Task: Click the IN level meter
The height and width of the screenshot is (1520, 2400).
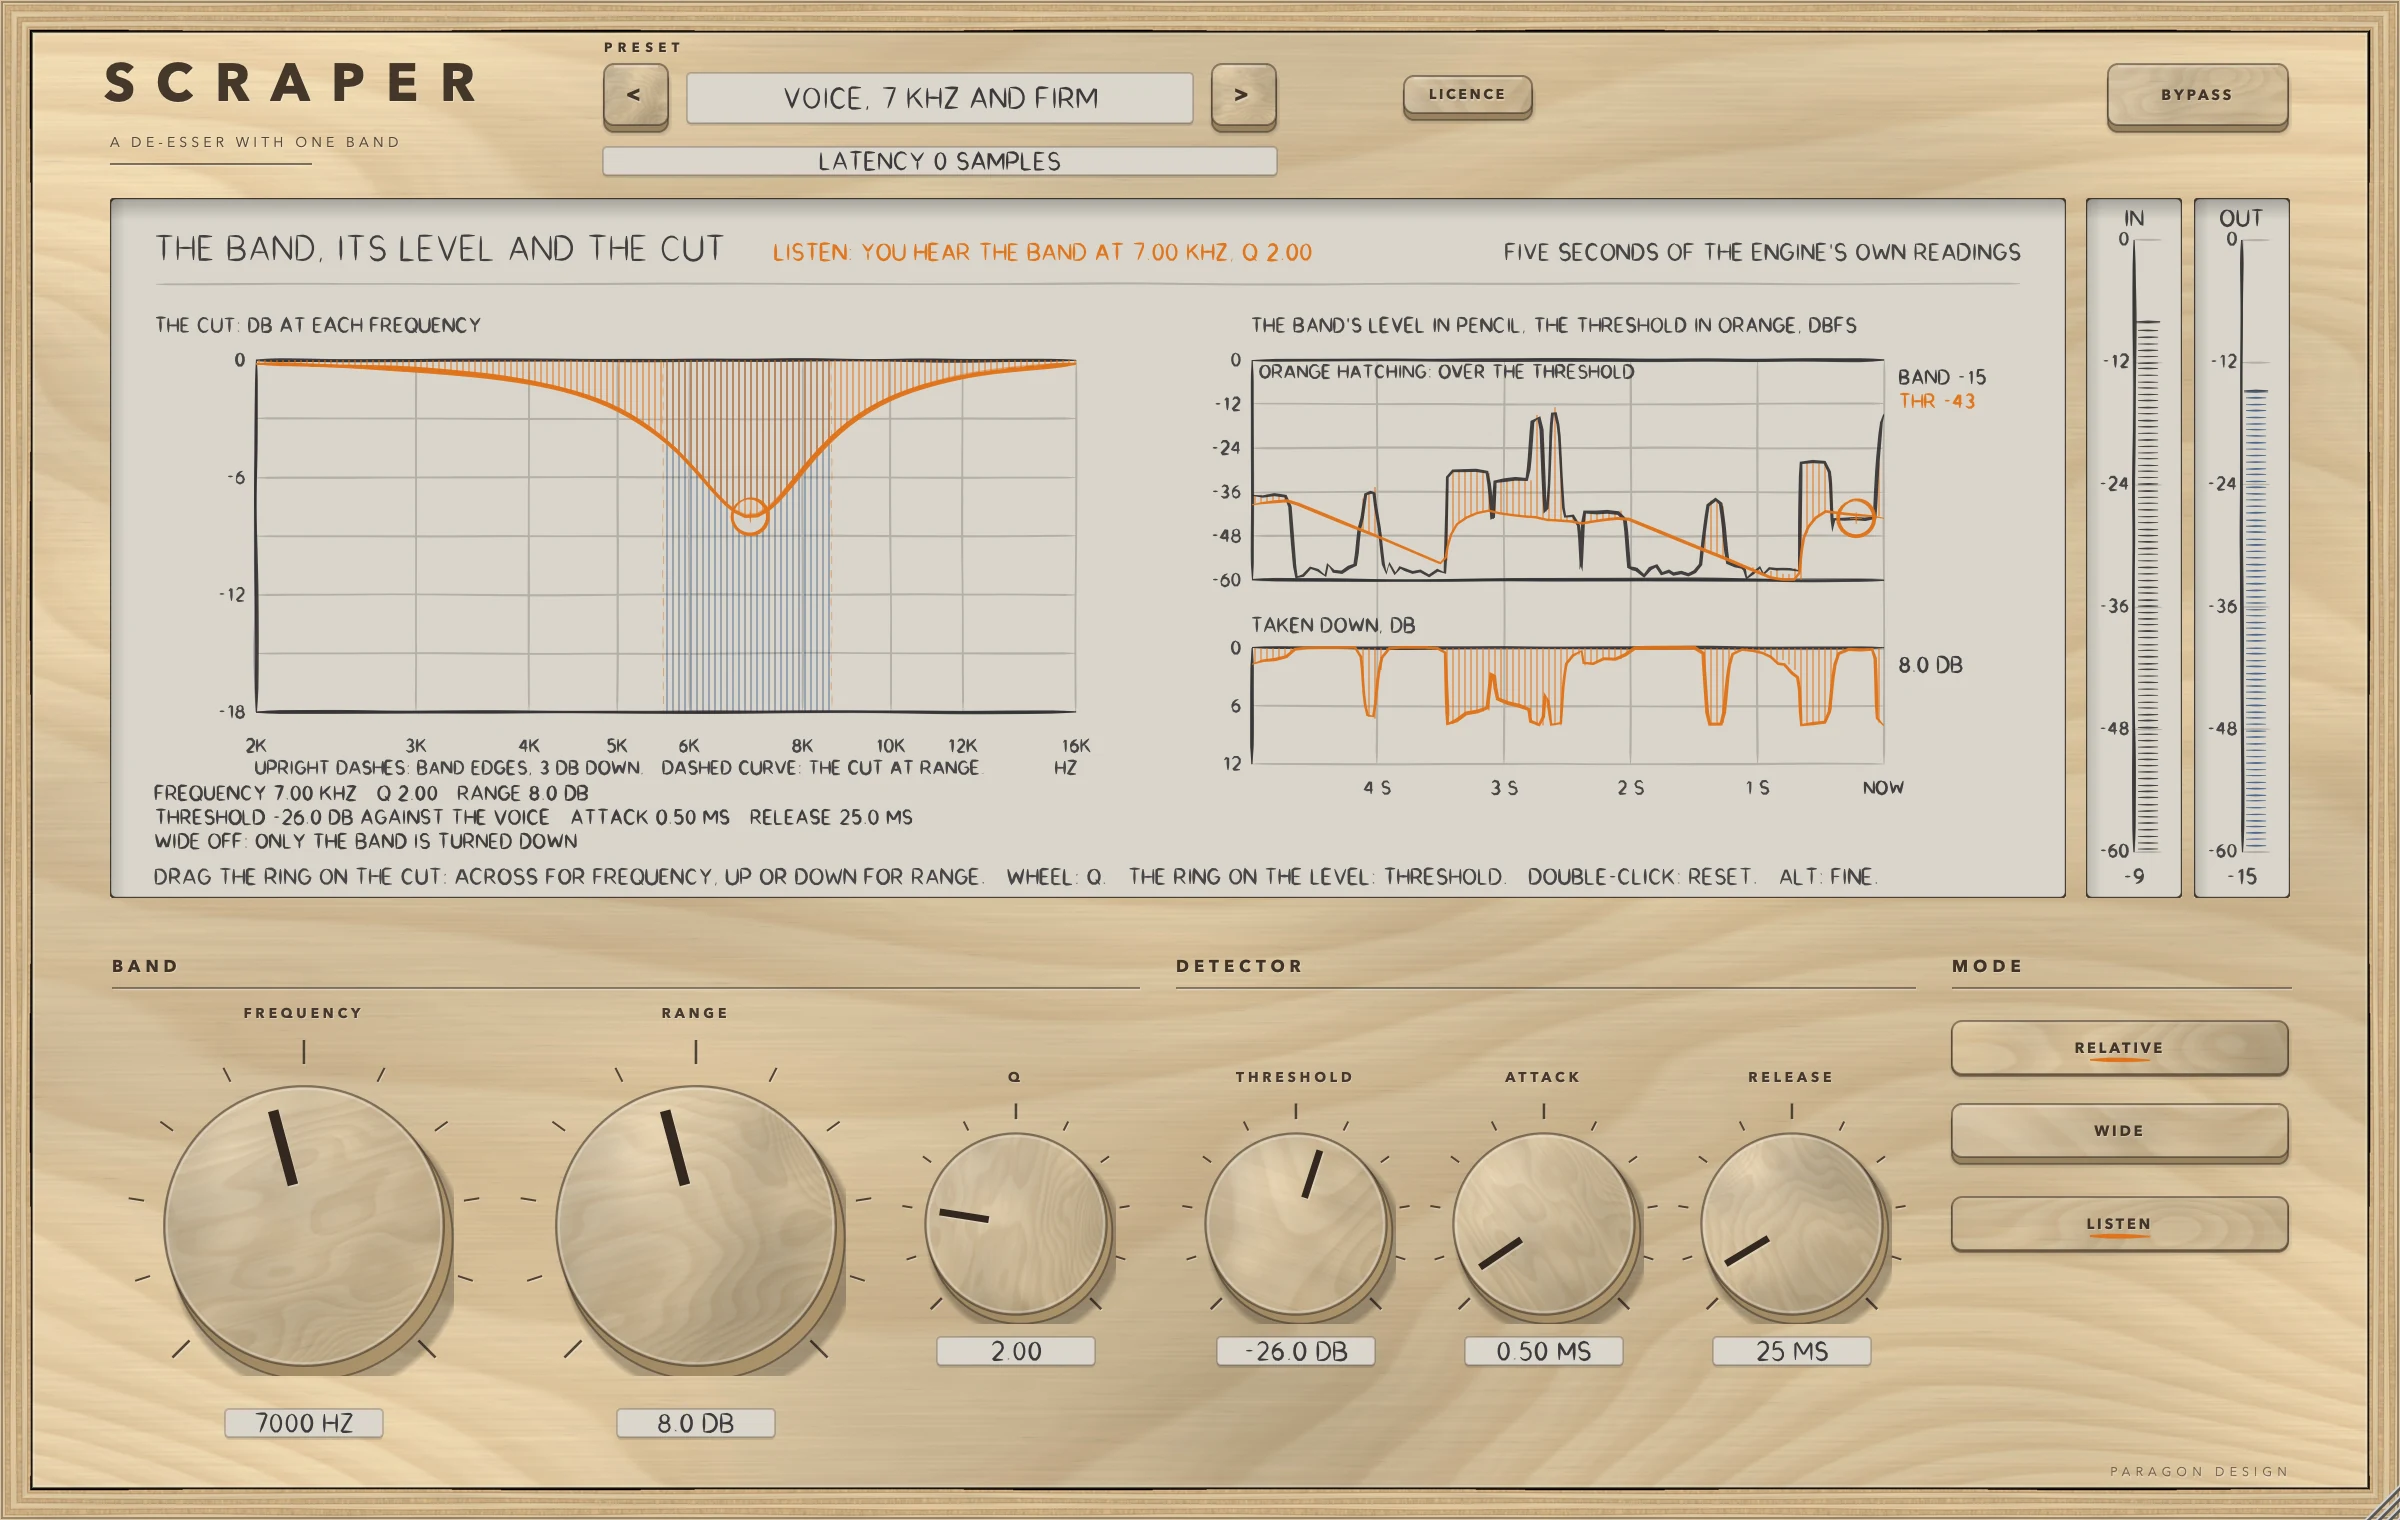Action: 2134,547
